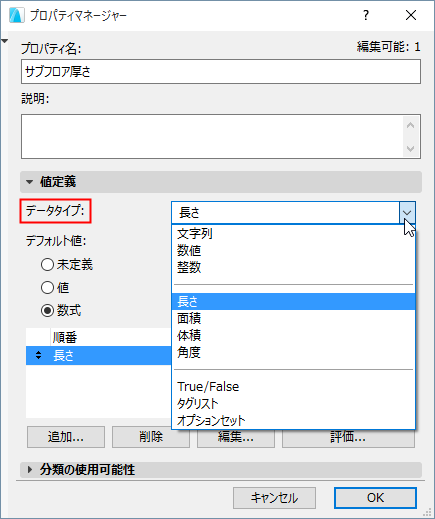Viewport: 435px width, 519px height.
Task: Click the データタイプ: label
Action: tap(55, 211)
